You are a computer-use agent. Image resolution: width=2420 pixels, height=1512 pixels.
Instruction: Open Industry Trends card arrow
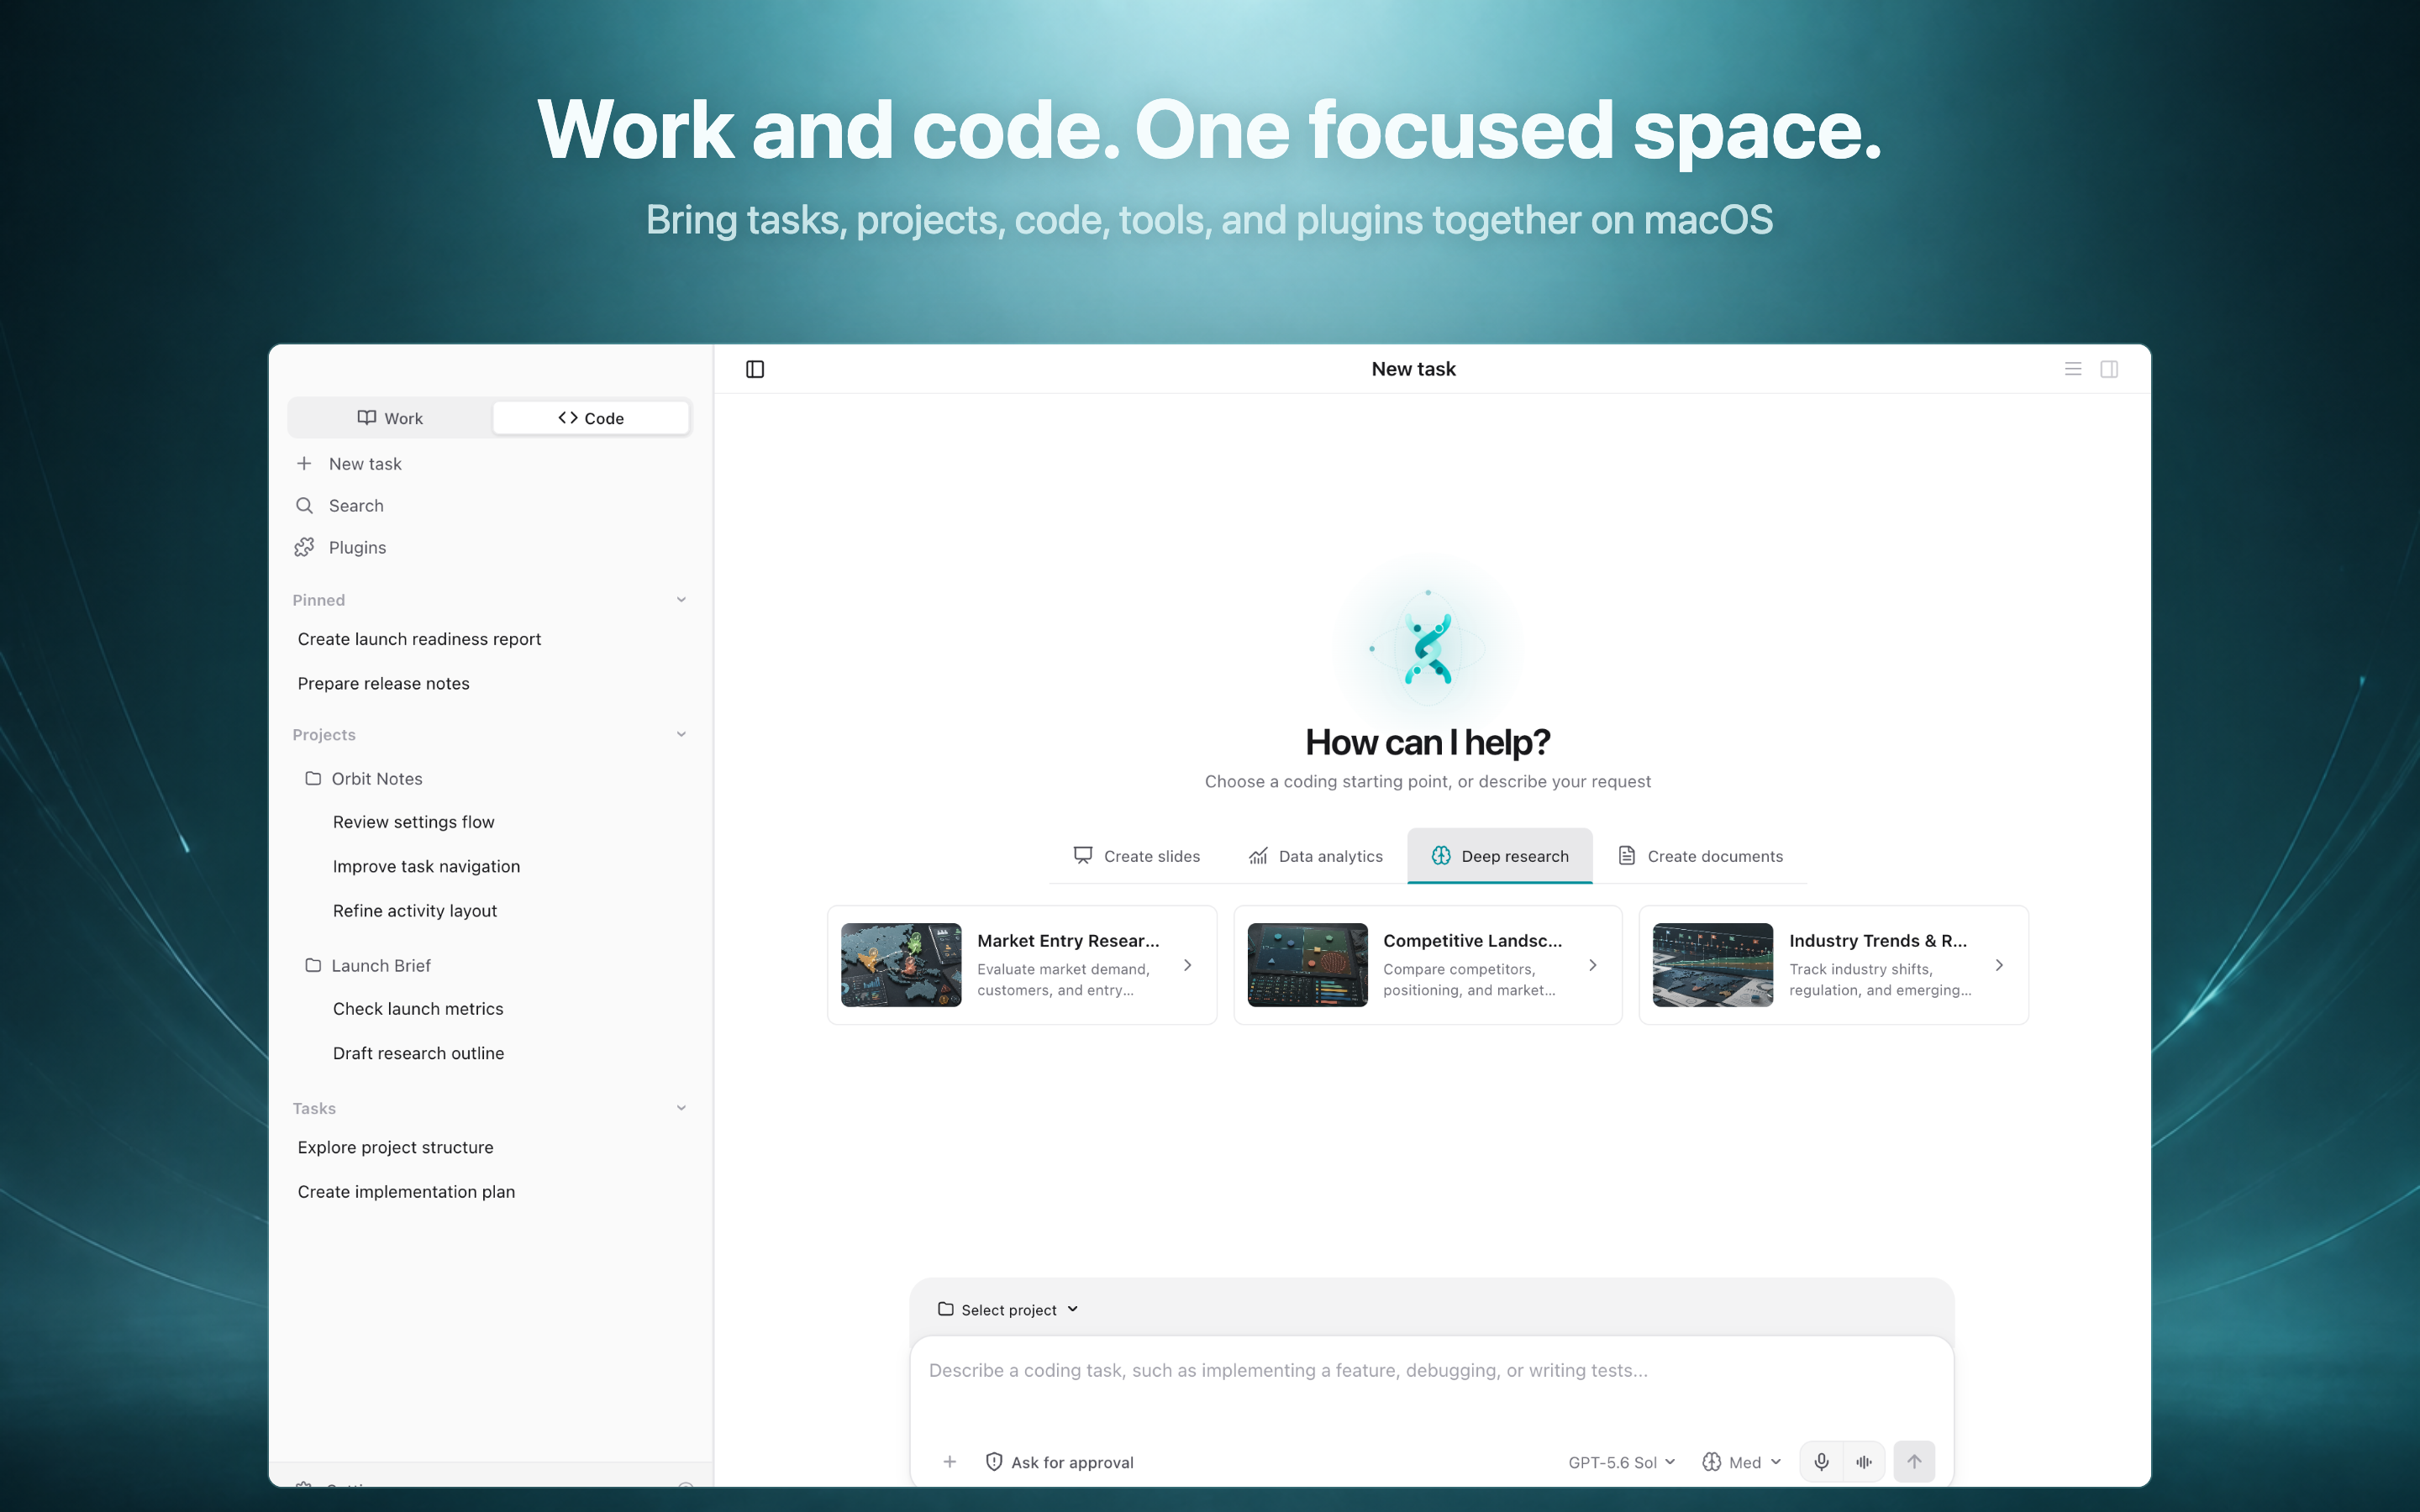click(x=1998, y=965)
